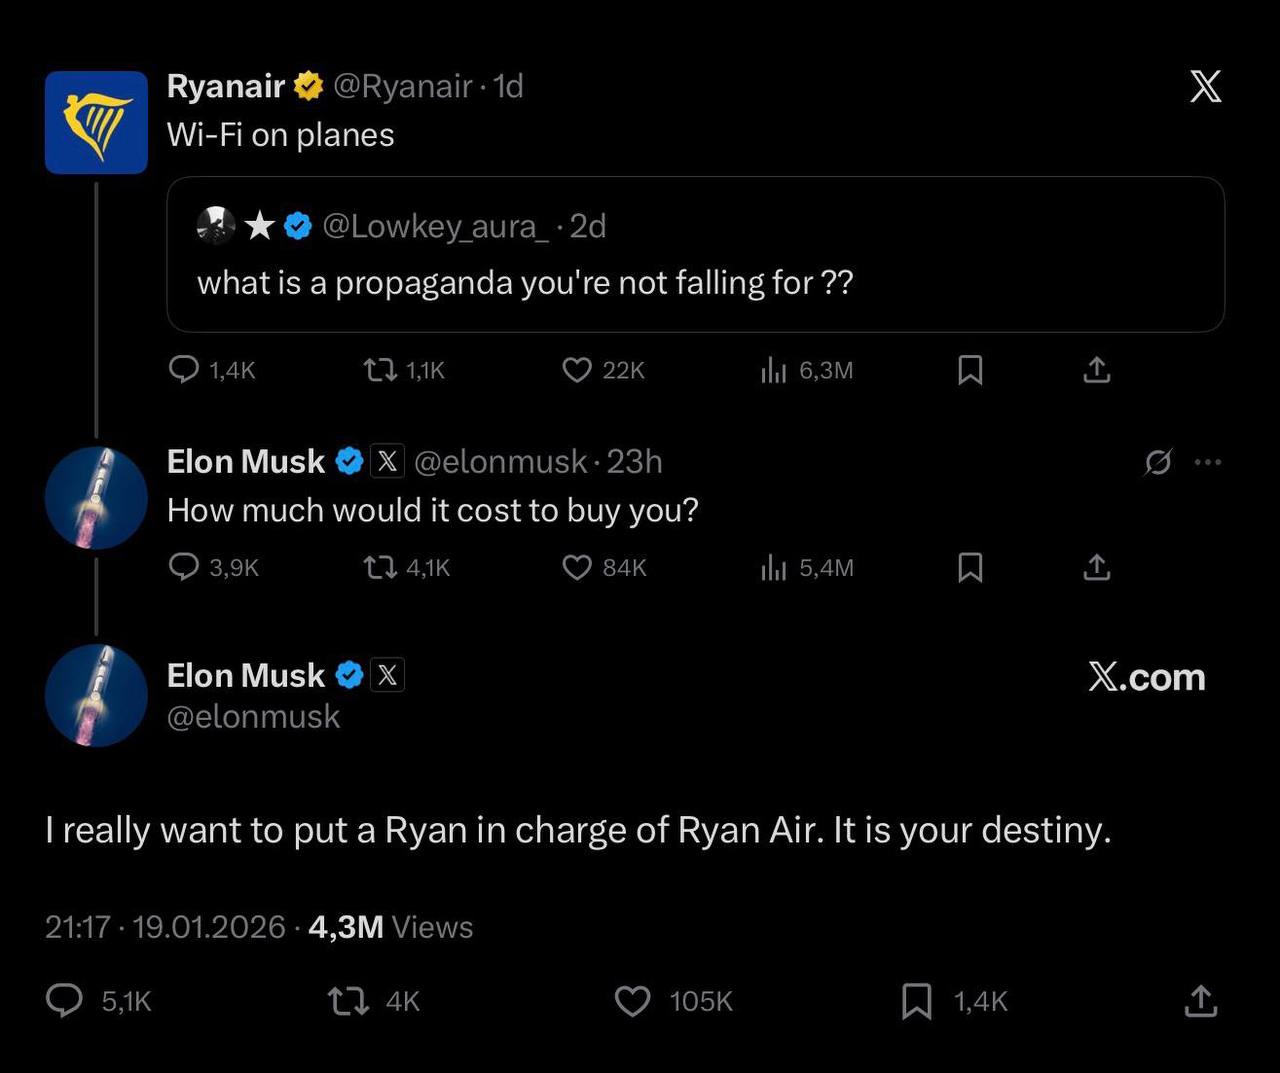
Task: Reply to 'How much would it cost' post
Action: point(184,567)
